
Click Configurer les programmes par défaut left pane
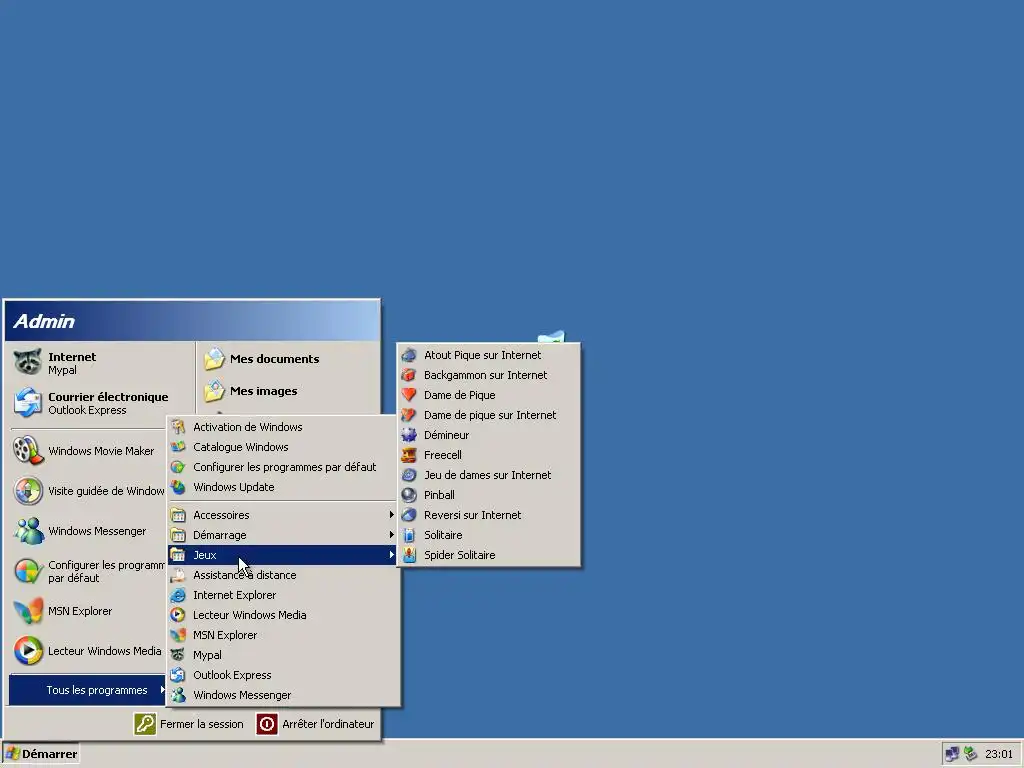88,571
